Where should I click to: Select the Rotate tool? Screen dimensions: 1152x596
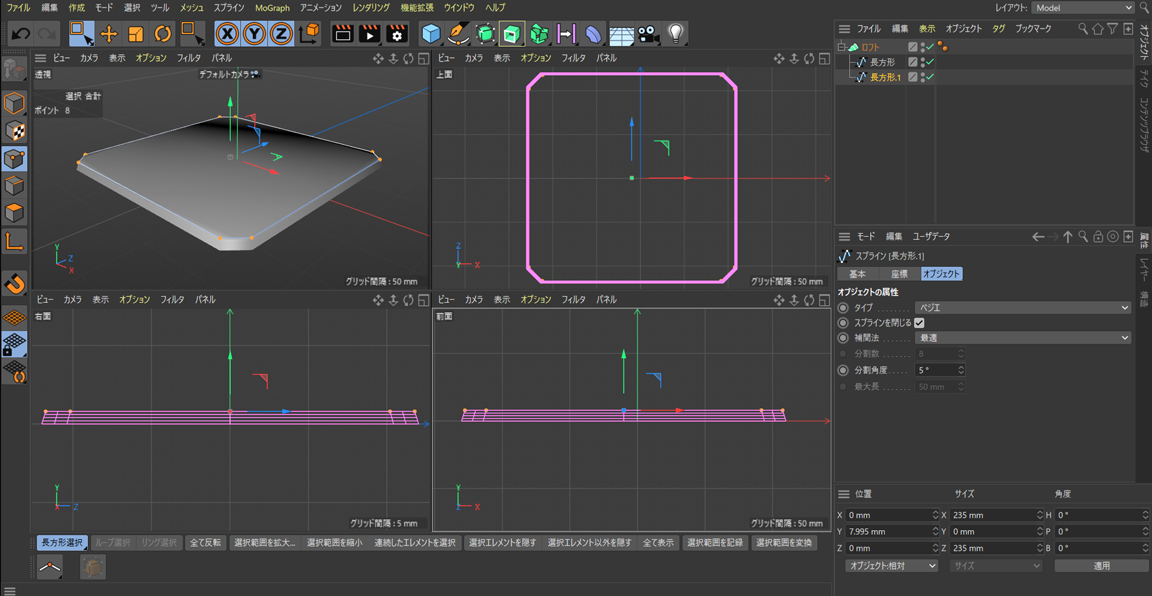point(162,34)
